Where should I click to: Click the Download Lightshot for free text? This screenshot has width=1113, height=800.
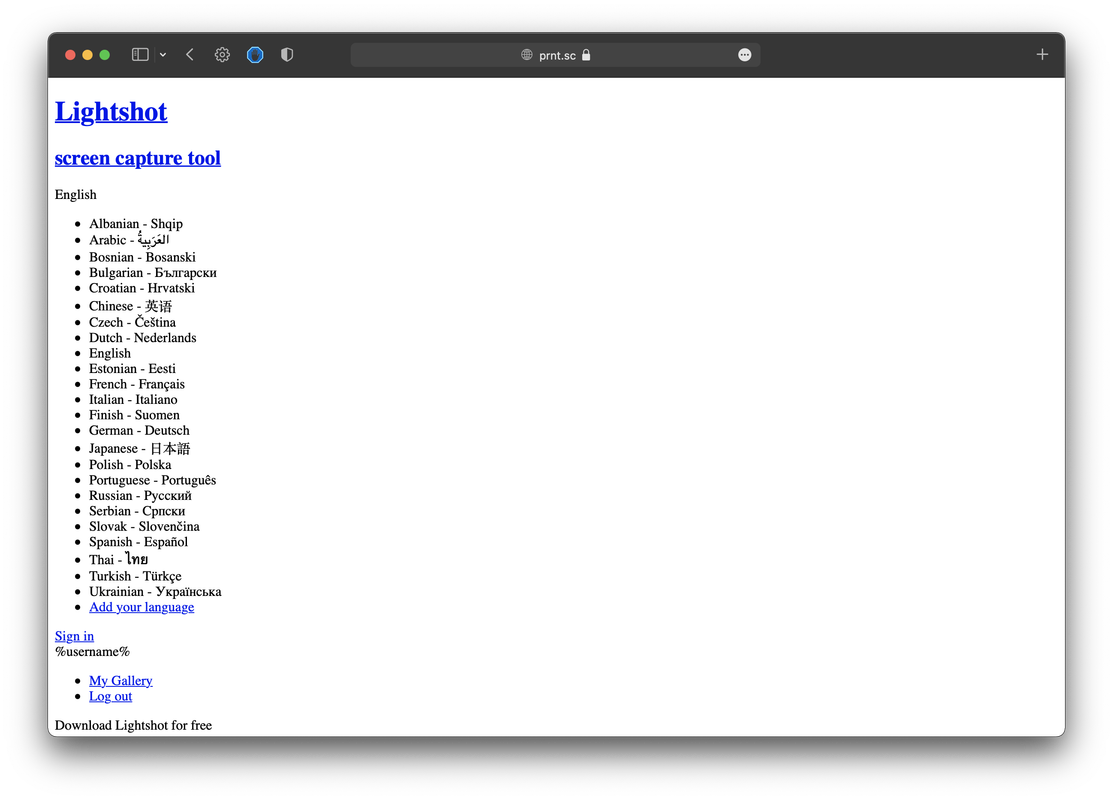coord(133,725)
